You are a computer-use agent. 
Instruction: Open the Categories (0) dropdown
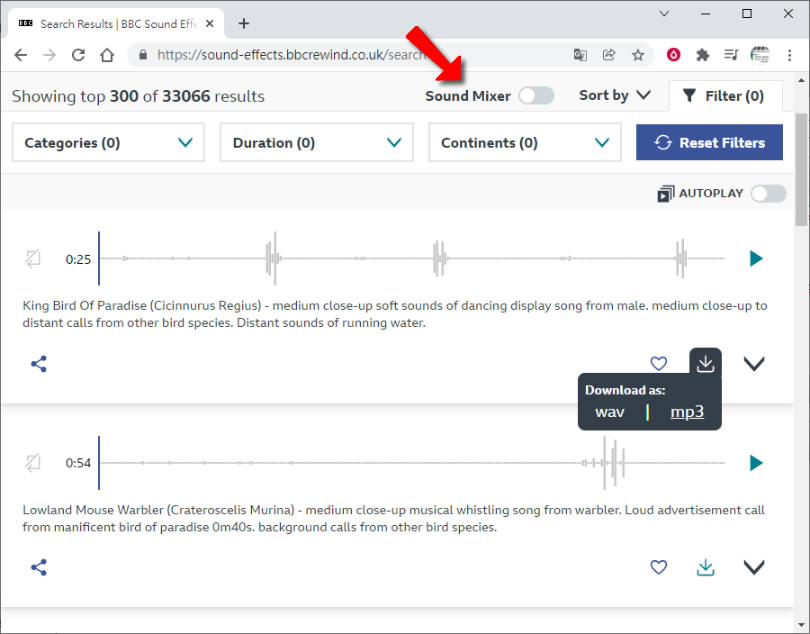(108, 142)
